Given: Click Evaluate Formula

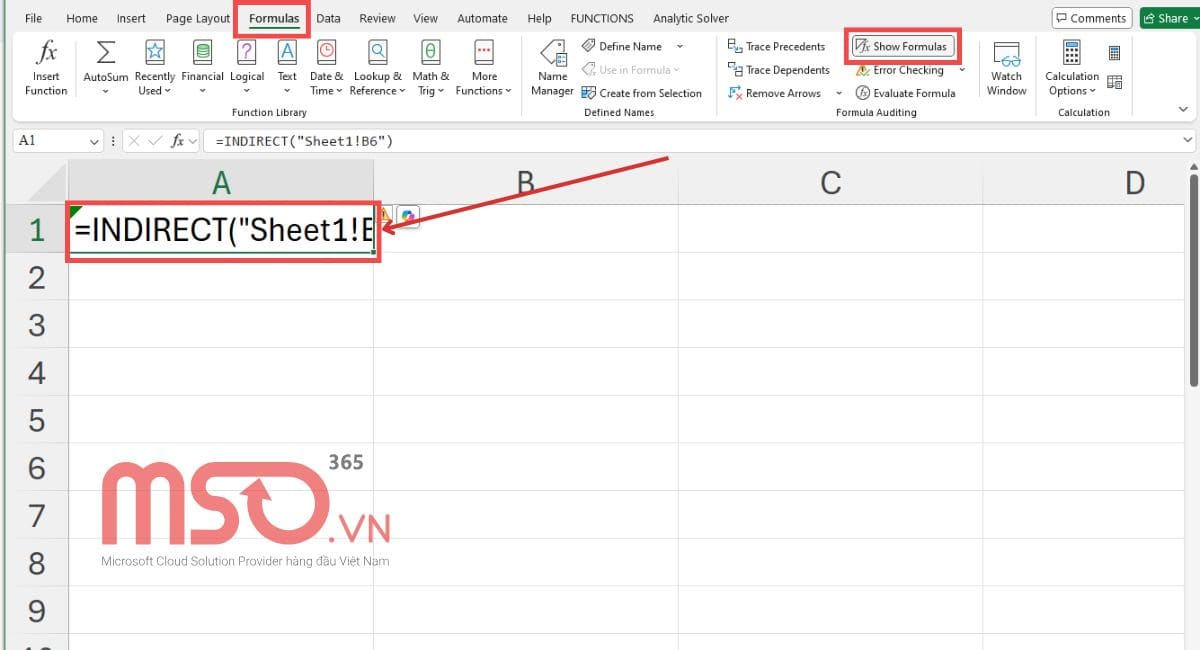Looking at the screenshot, I should click(905, 93).
